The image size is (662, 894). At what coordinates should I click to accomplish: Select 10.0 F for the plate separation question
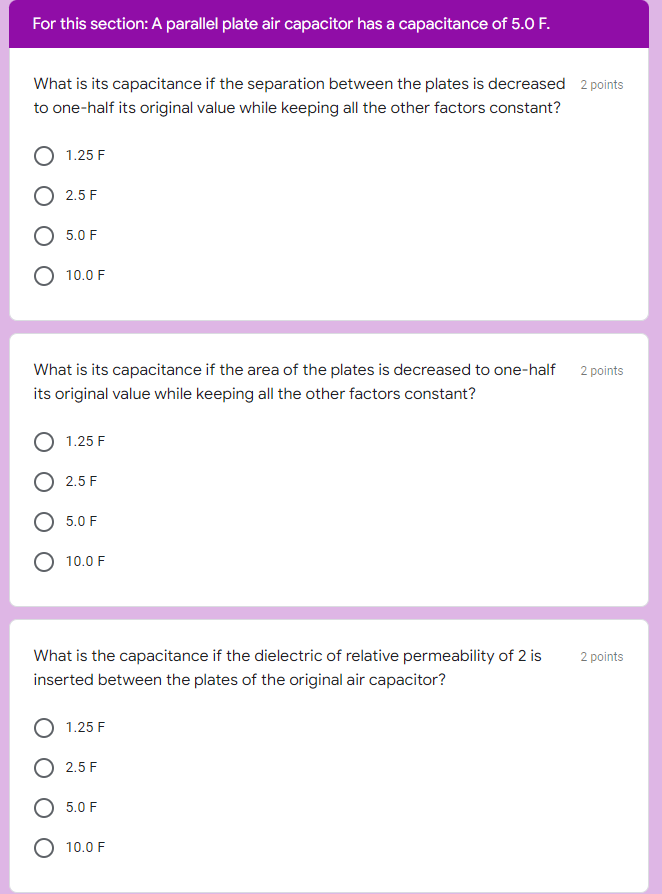pyautogui.click(x=44, y=275)
